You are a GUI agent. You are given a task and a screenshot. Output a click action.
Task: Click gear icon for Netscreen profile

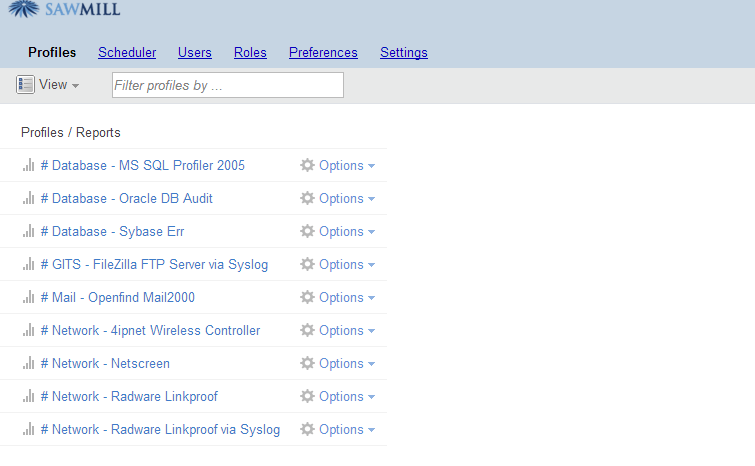point(307,364)
